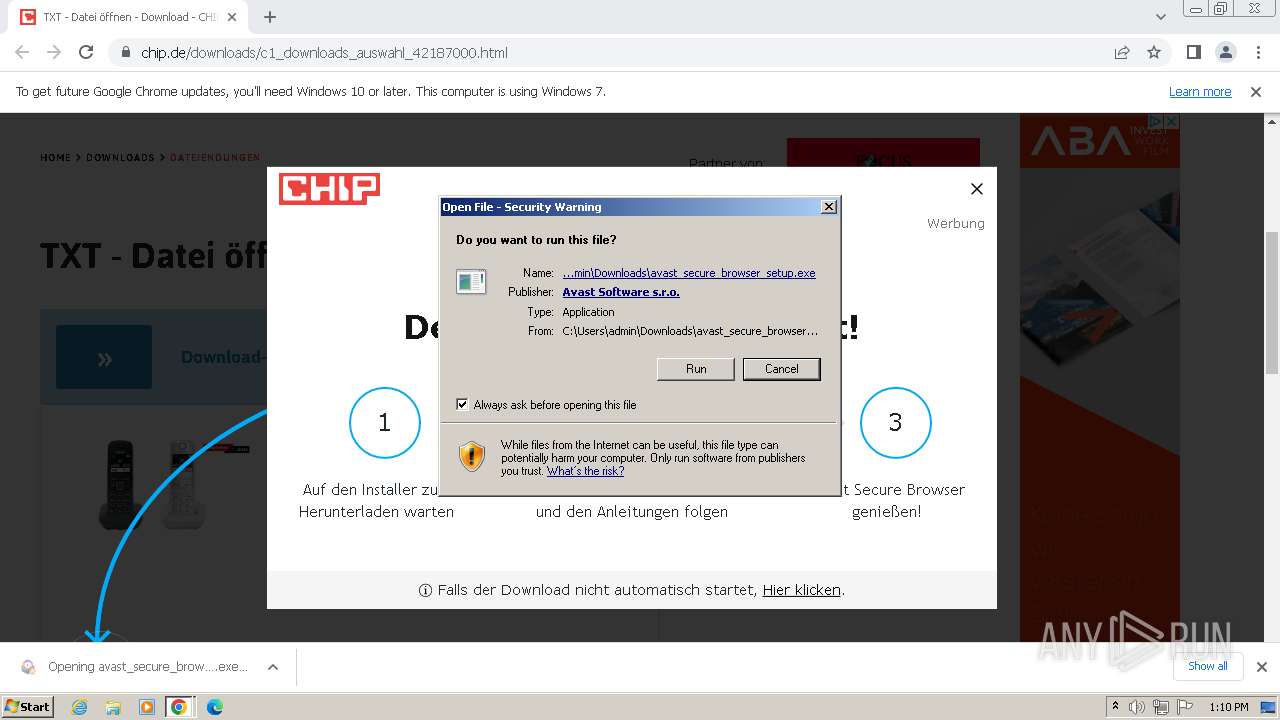Viewport: 1280px width, 720px height.
Task: Expand download item options chevron
Action: [272, 667]
